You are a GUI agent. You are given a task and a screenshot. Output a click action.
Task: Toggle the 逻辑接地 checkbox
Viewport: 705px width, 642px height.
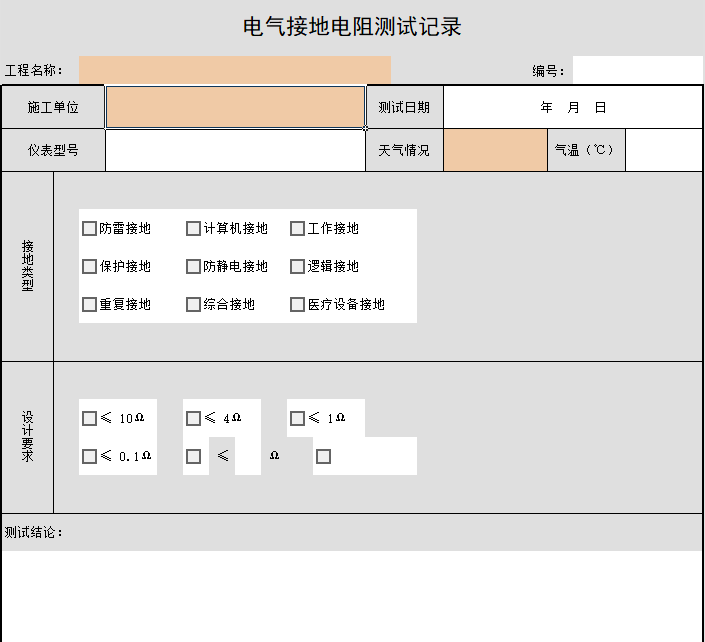tap(297, 267)
